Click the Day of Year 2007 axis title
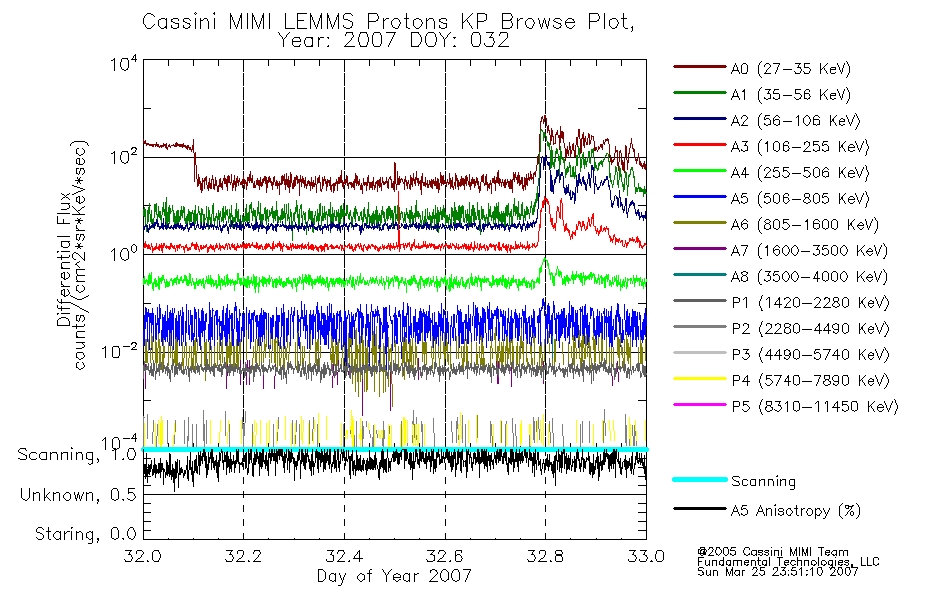The height and width of the screenshot is (600, 950). [x=394, y=576]
